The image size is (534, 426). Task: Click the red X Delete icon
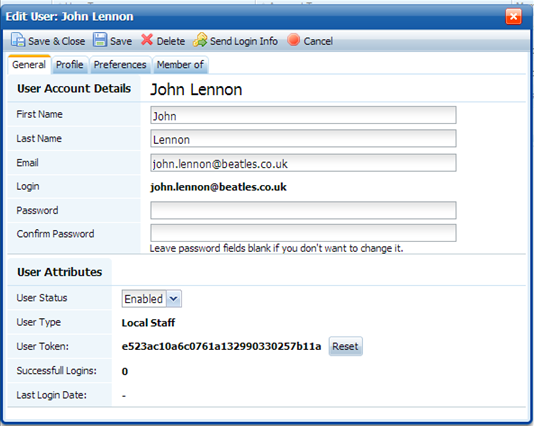click(x=147, y=40)
